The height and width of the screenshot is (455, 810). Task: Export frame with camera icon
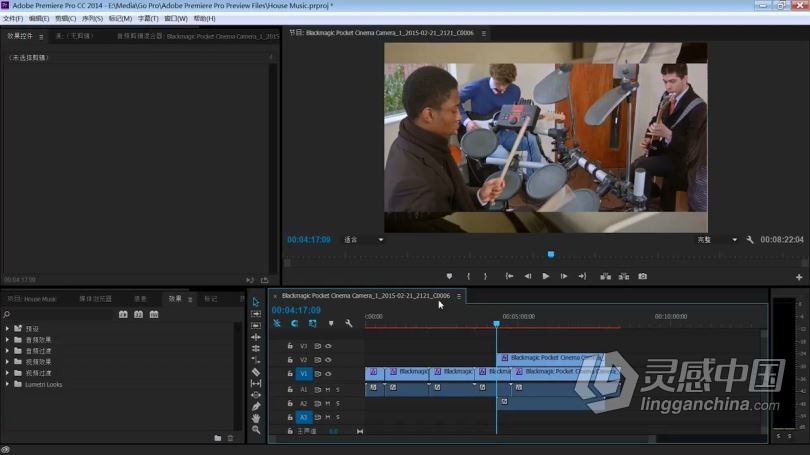pos(642,277)
